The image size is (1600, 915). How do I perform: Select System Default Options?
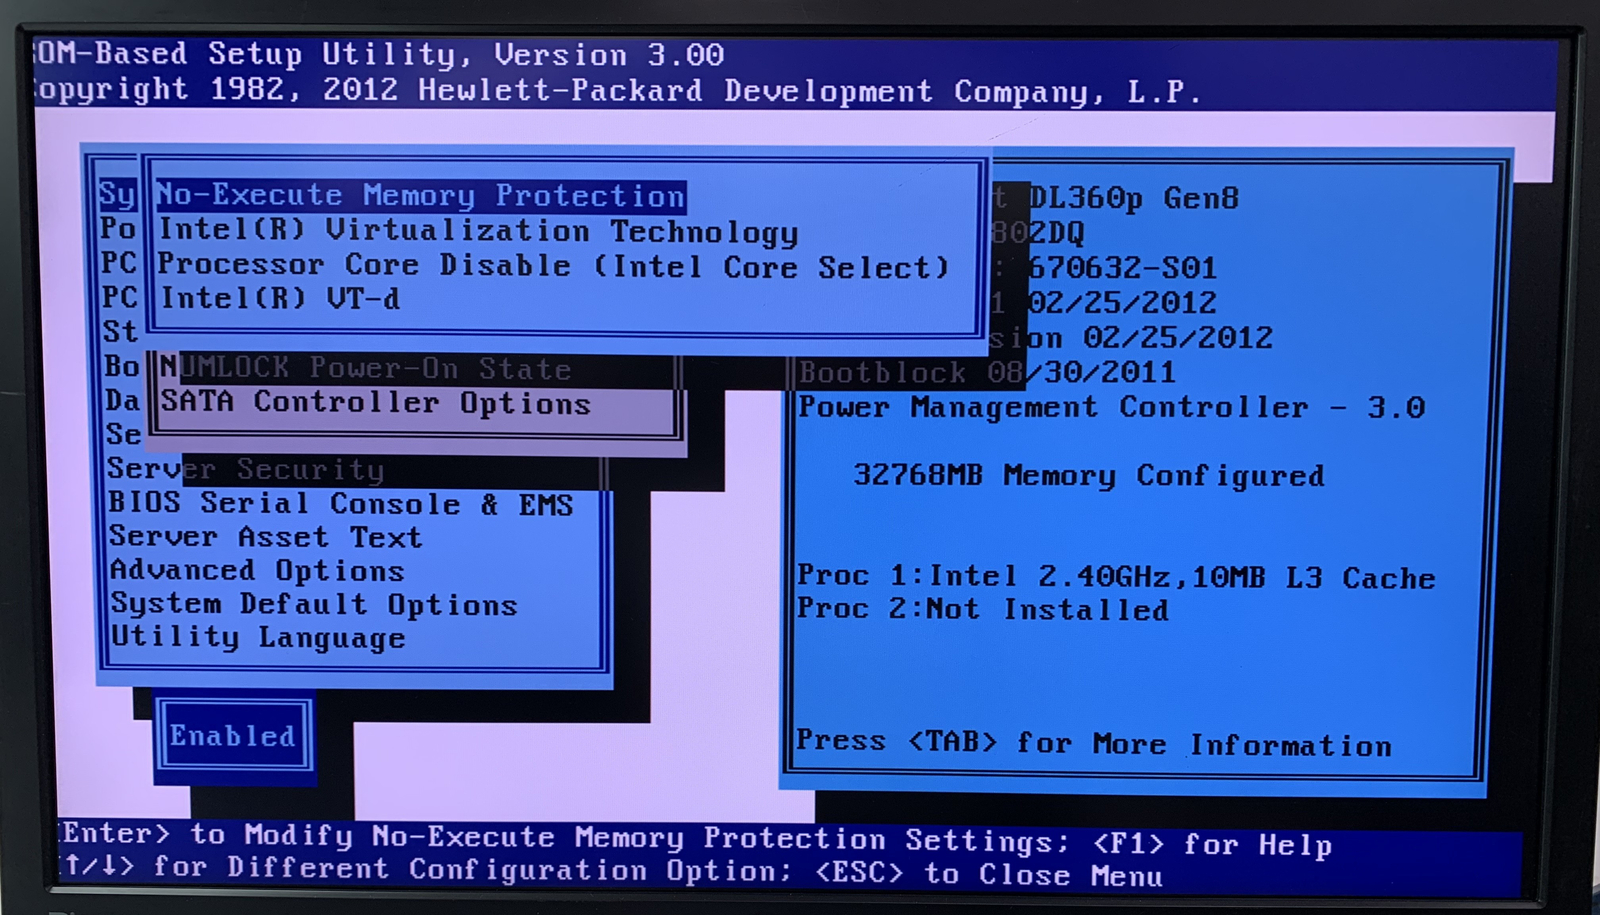pyautogui.click(x=314, y=604)
